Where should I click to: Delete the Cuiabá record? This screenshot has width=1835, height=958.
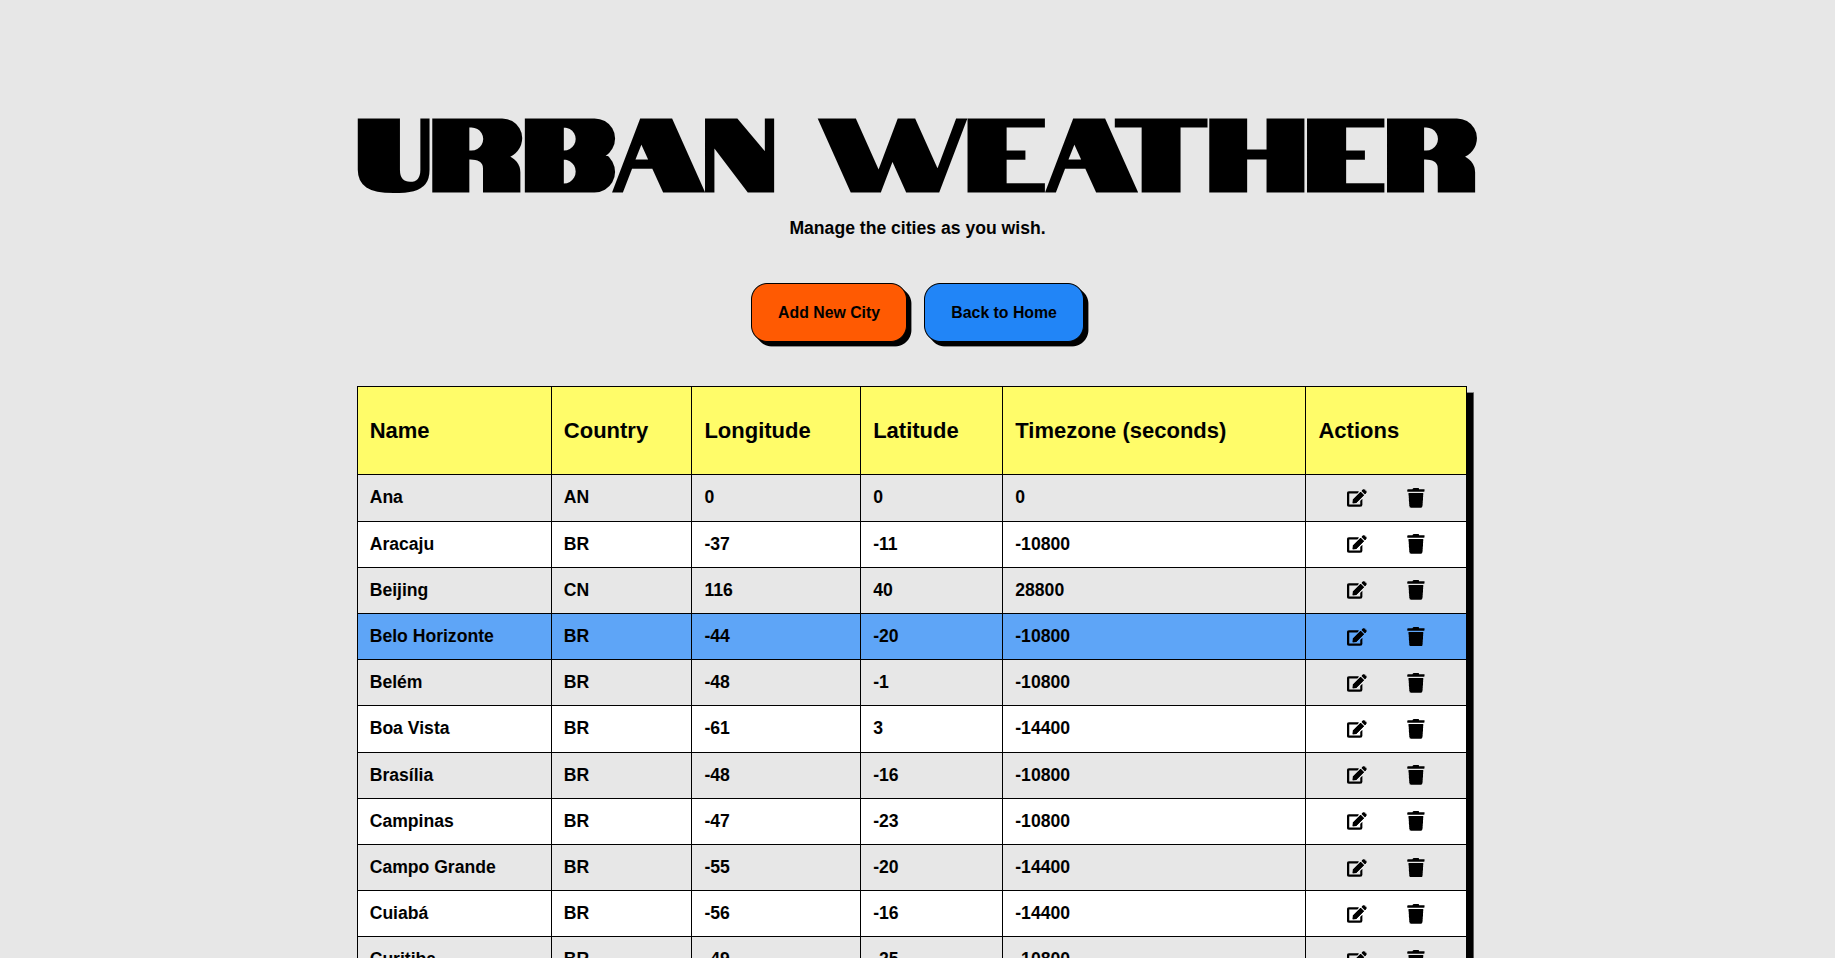coord(1416,913)
